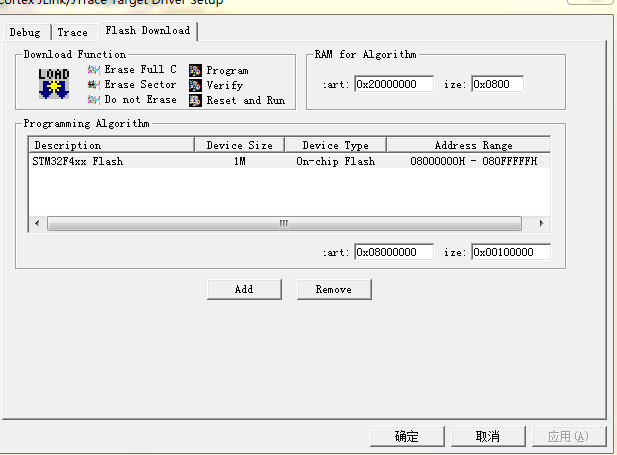617x455 pixels.
Task: Click the Device Size column header
Action: 240,145
